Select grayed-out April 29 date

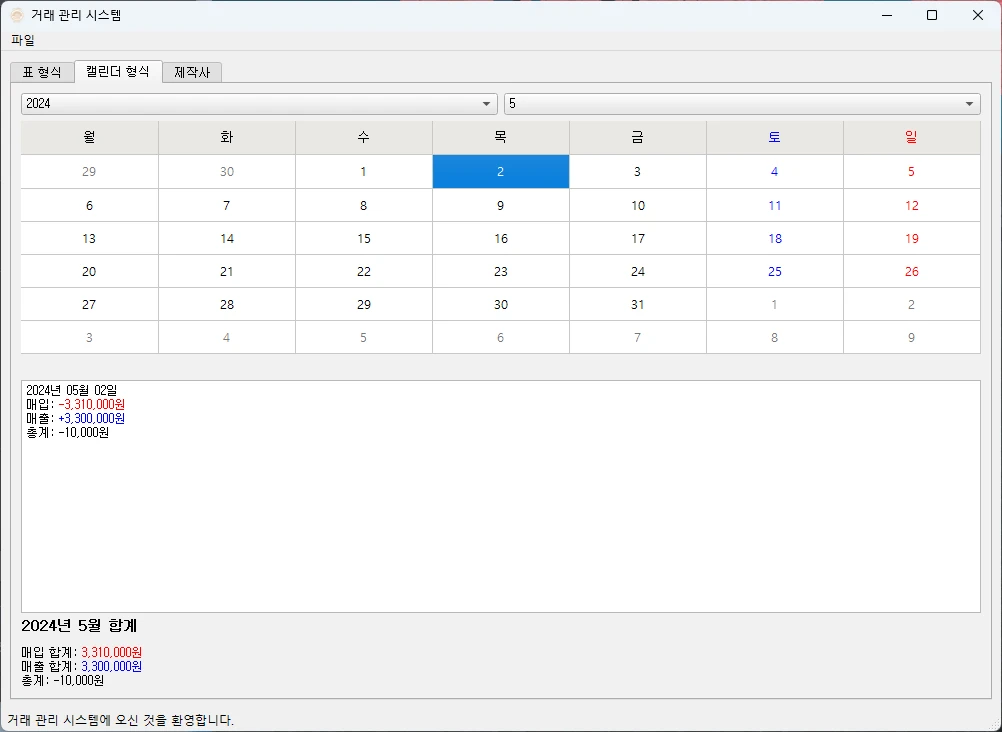coord(89,171)
